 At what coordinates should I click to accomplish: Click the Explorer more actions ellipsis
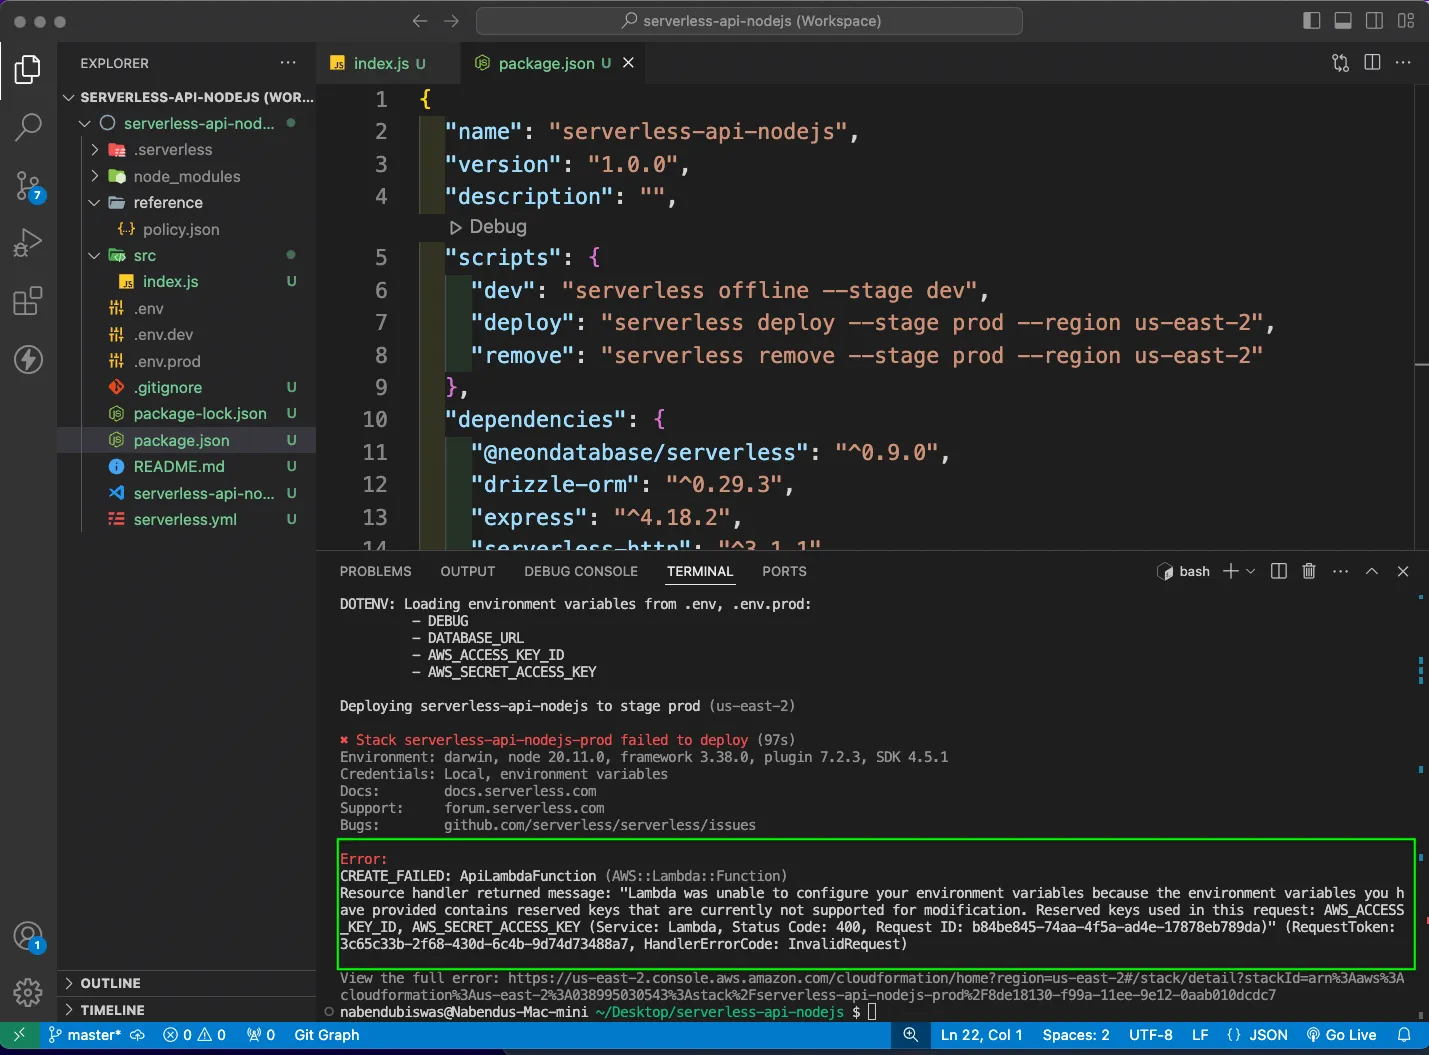[x=288, y=63]
